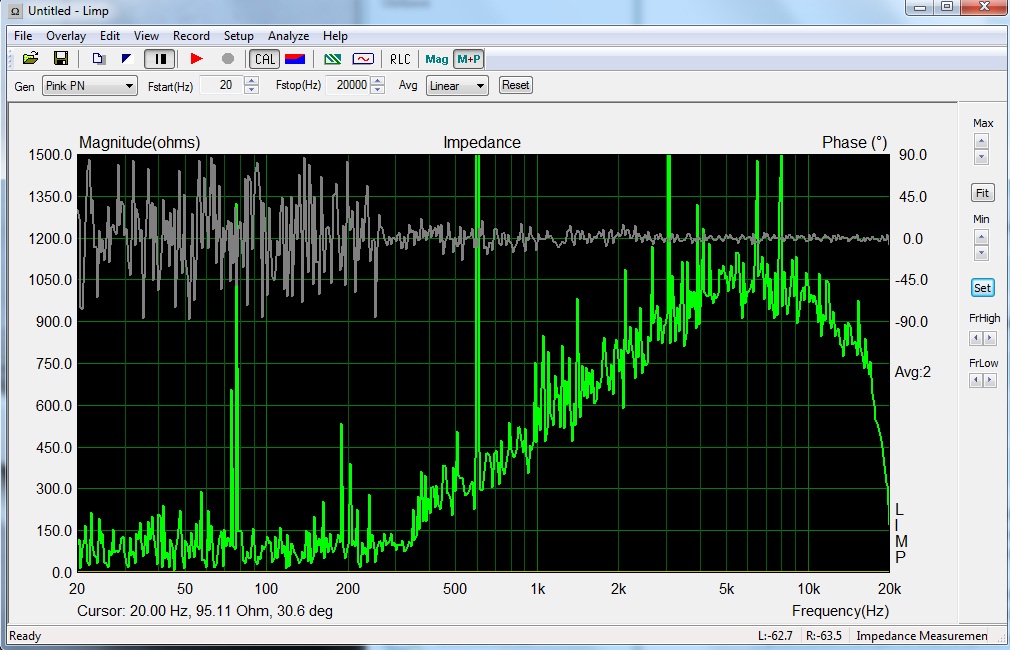This screenshot has height=650, width=1010.
Task: Click the red and blue overlay icon
Action: [x=295, y=59]
